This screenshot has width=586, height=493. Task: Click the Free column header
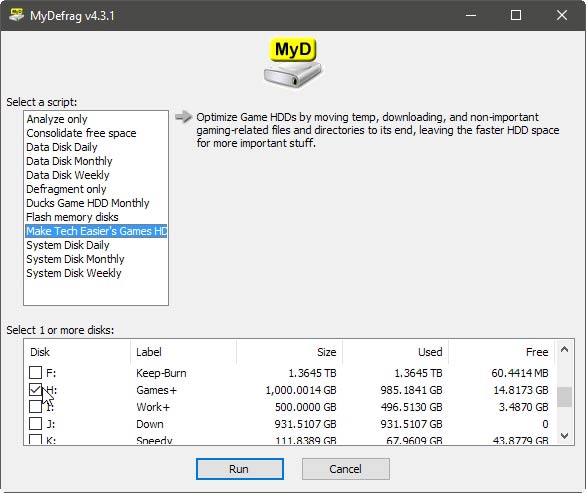(502, 352)
